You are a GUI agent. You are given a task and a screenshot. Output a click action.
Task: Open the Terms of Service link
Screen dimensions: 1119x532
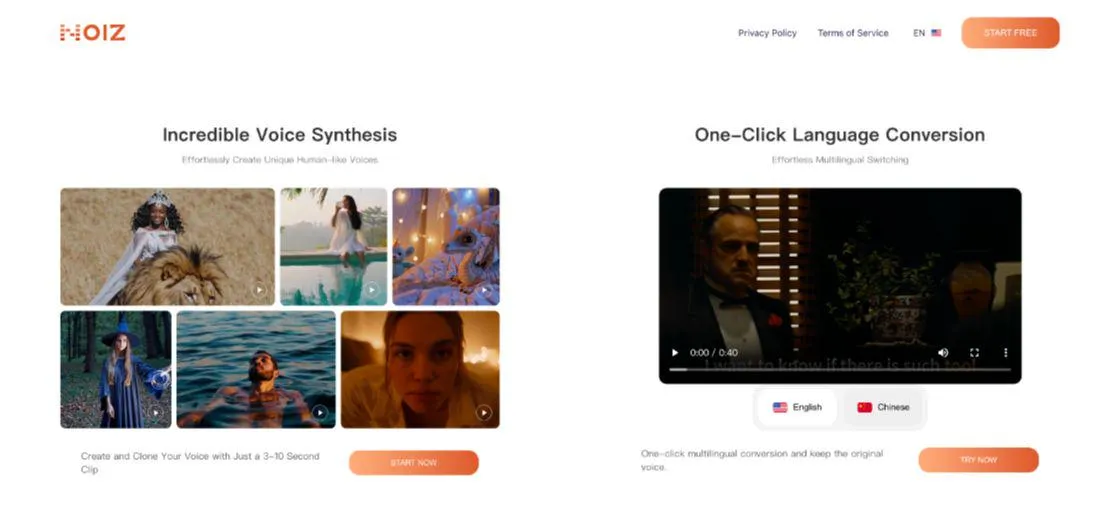853,33
